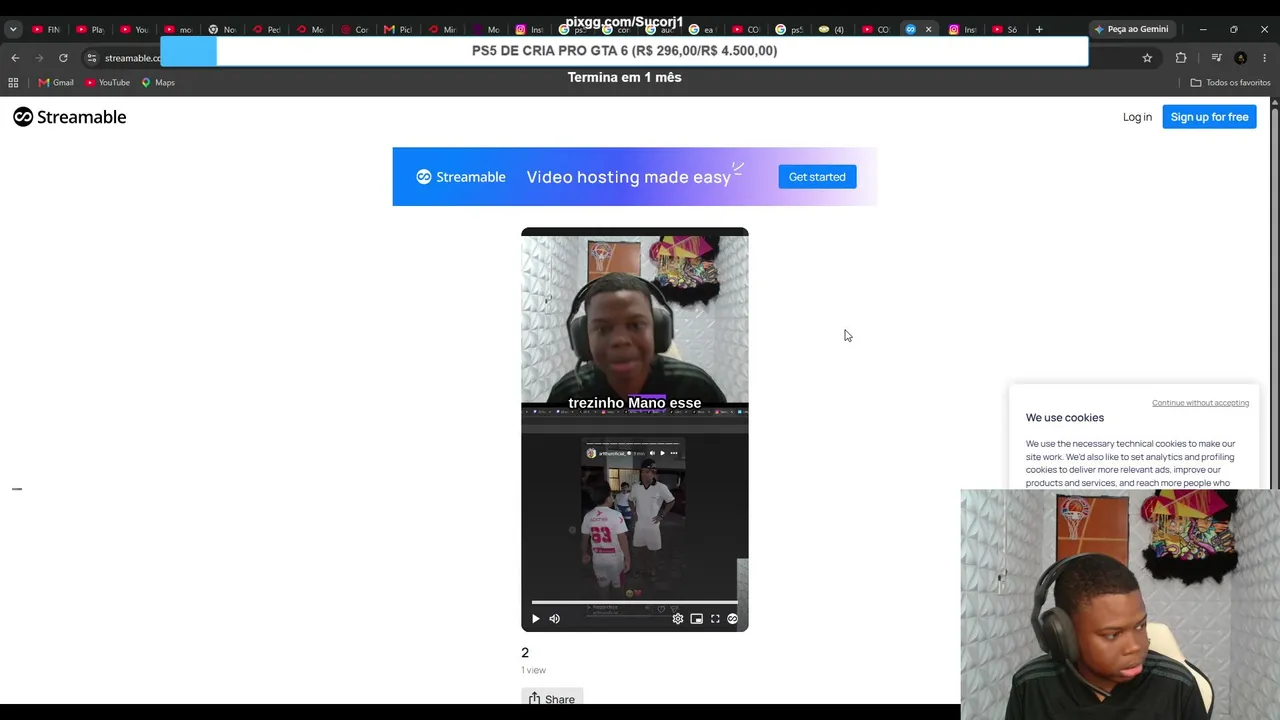Screen dimensions: 1280x720
Task: Enter fullscreen in the video player
Action: (715, 619)
